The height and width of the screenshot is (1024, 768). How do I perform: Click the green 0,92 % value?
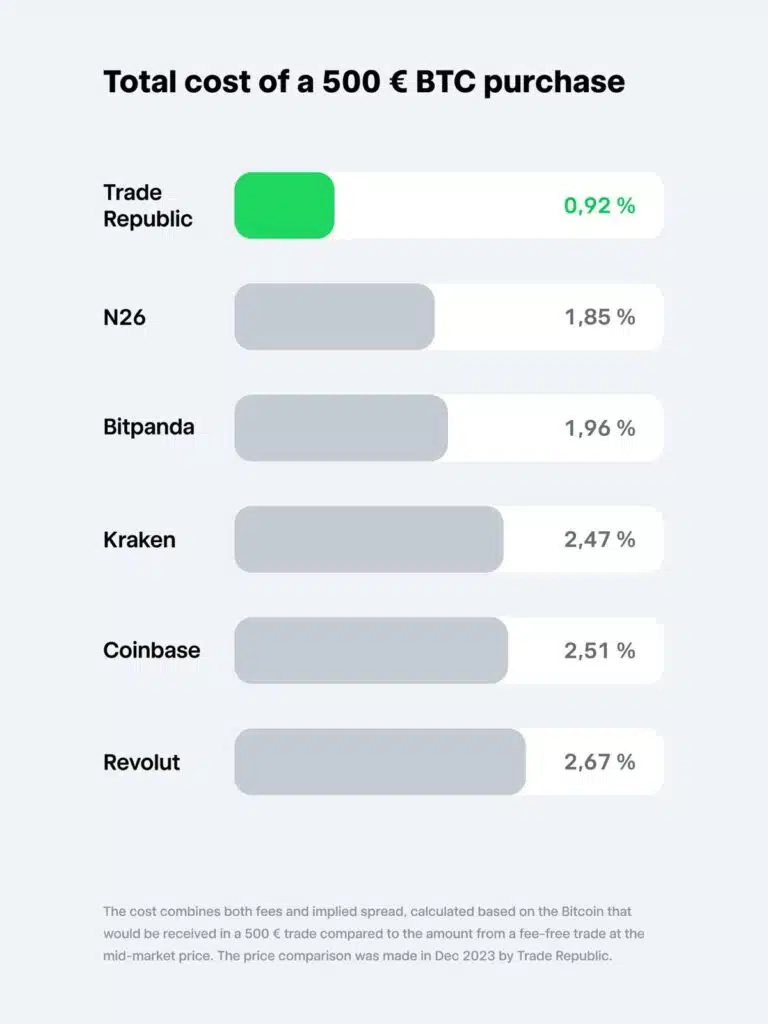599,206
